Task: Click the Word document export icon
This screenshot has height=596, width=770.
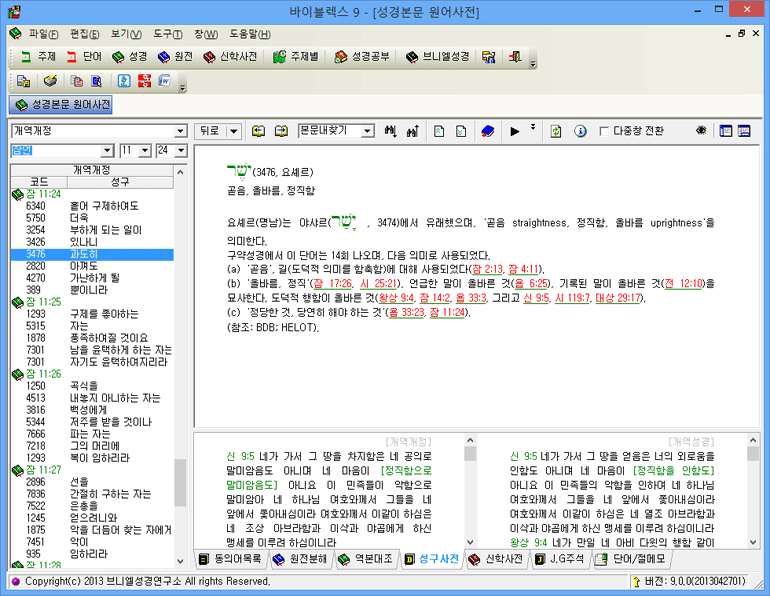Action: tap(165, 81)
